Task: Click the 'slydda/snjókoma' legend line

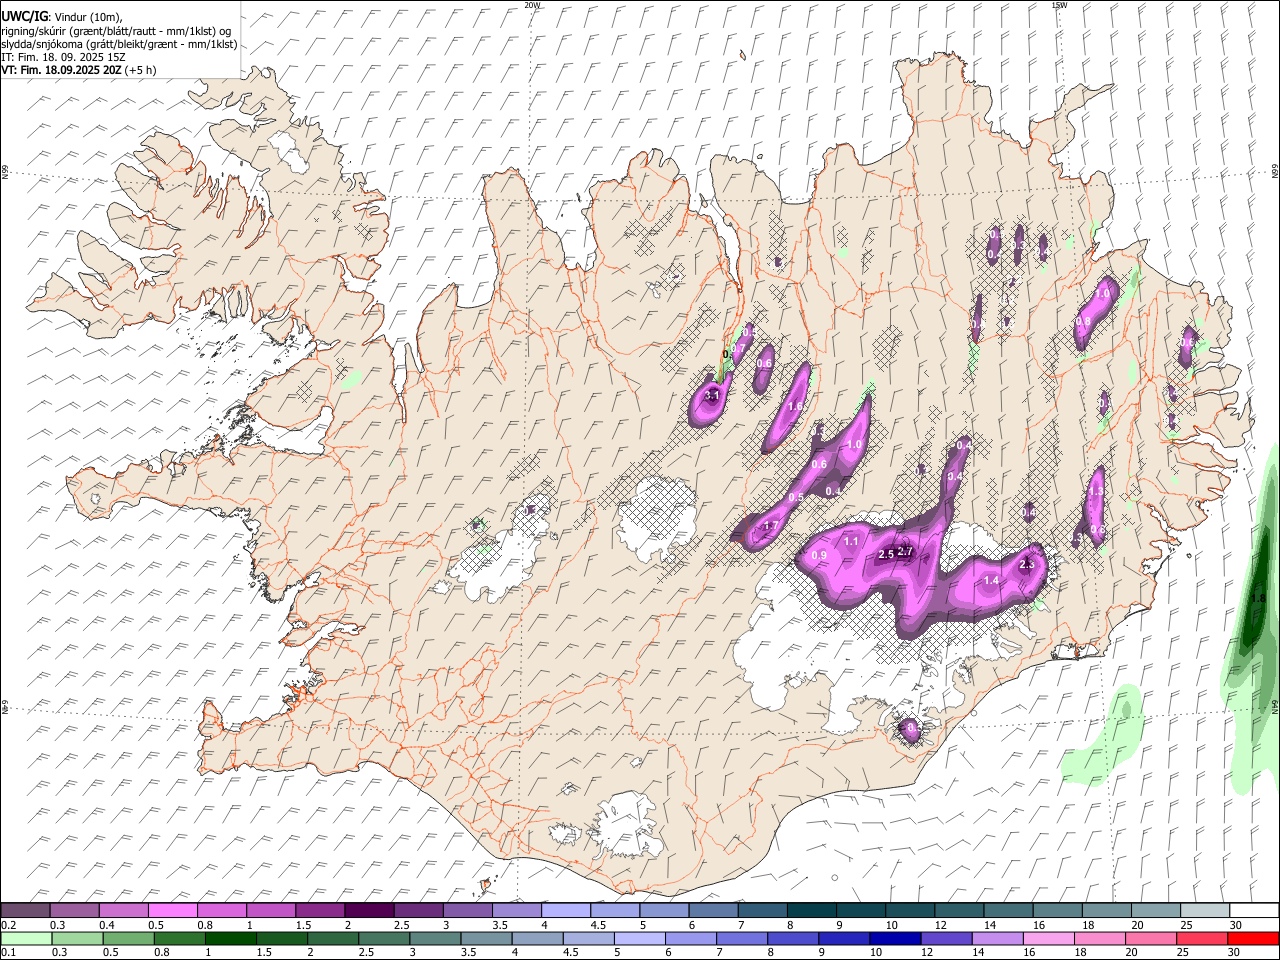Action: pos(119,44)
